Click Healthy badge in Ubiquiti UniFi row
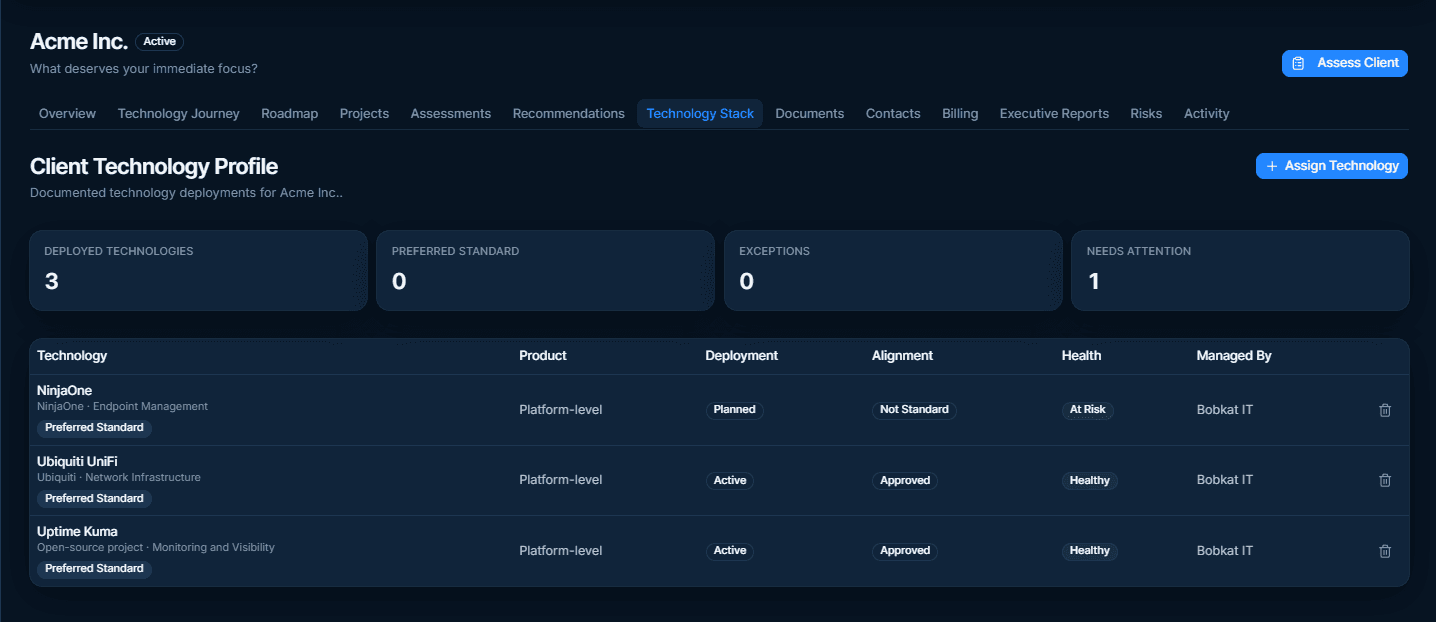1436x622 pixels. click(x=1090, y=481)
